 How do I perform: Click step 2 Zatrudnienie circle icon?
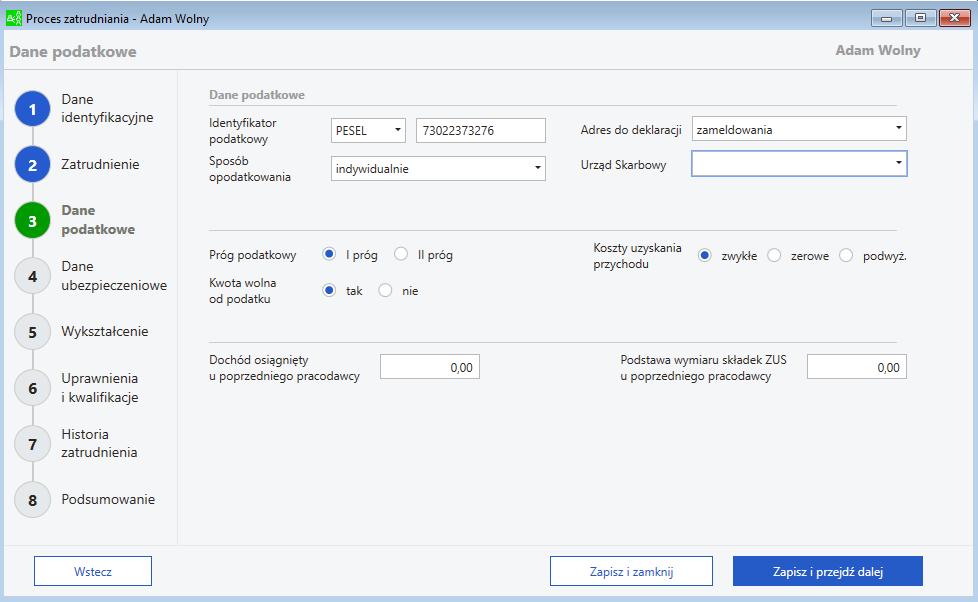32,165
